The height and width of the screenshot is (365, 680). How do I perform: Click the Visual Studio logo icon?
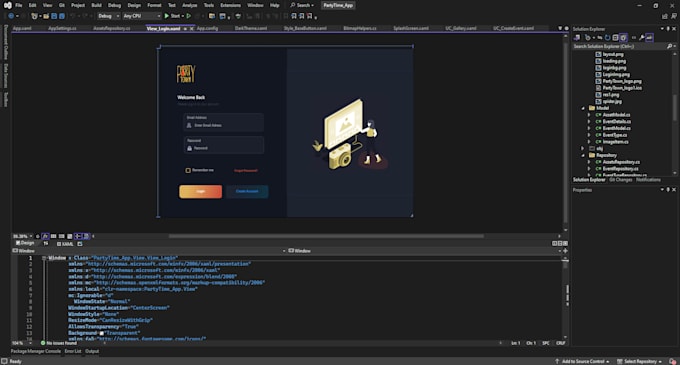pos(7,5)
